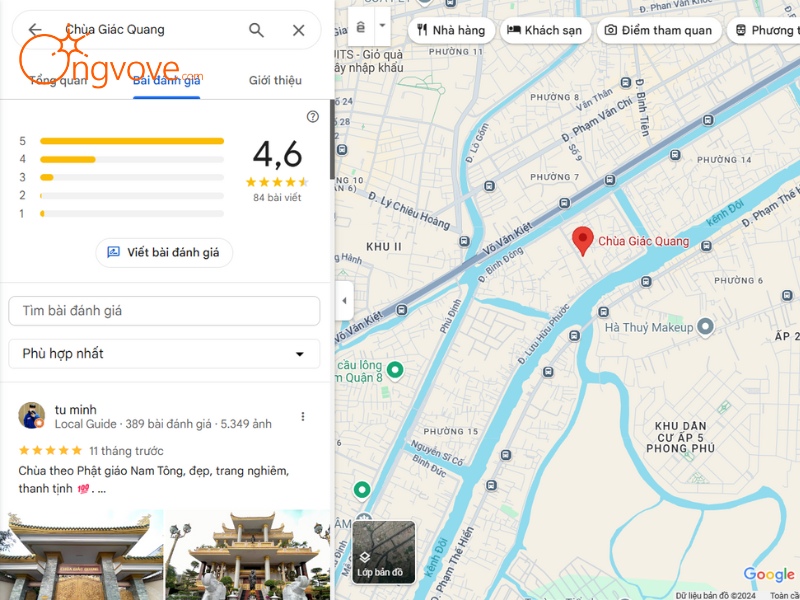Open the Lớp bản đồ layers thumbnail

click(x=384, y=552)
